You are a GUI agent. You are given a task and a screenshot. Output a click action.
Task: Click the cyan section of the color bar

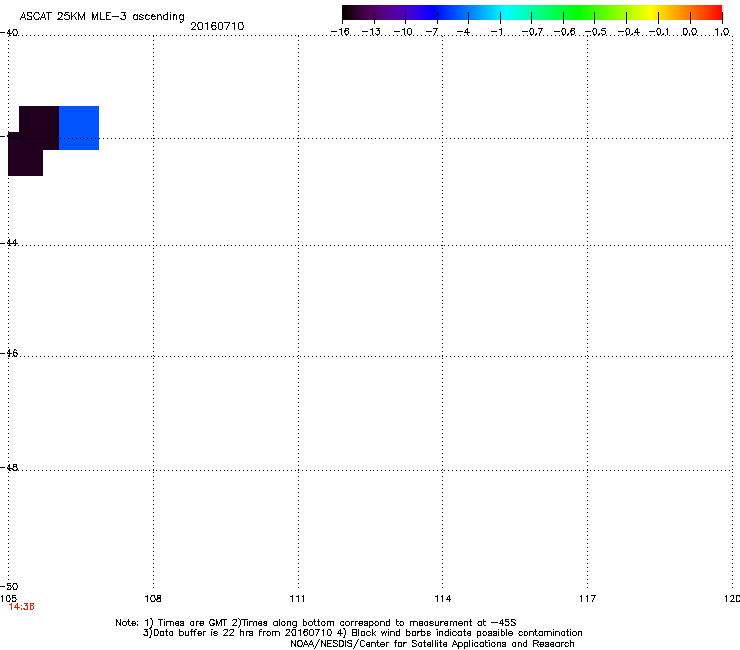(507, 13)
